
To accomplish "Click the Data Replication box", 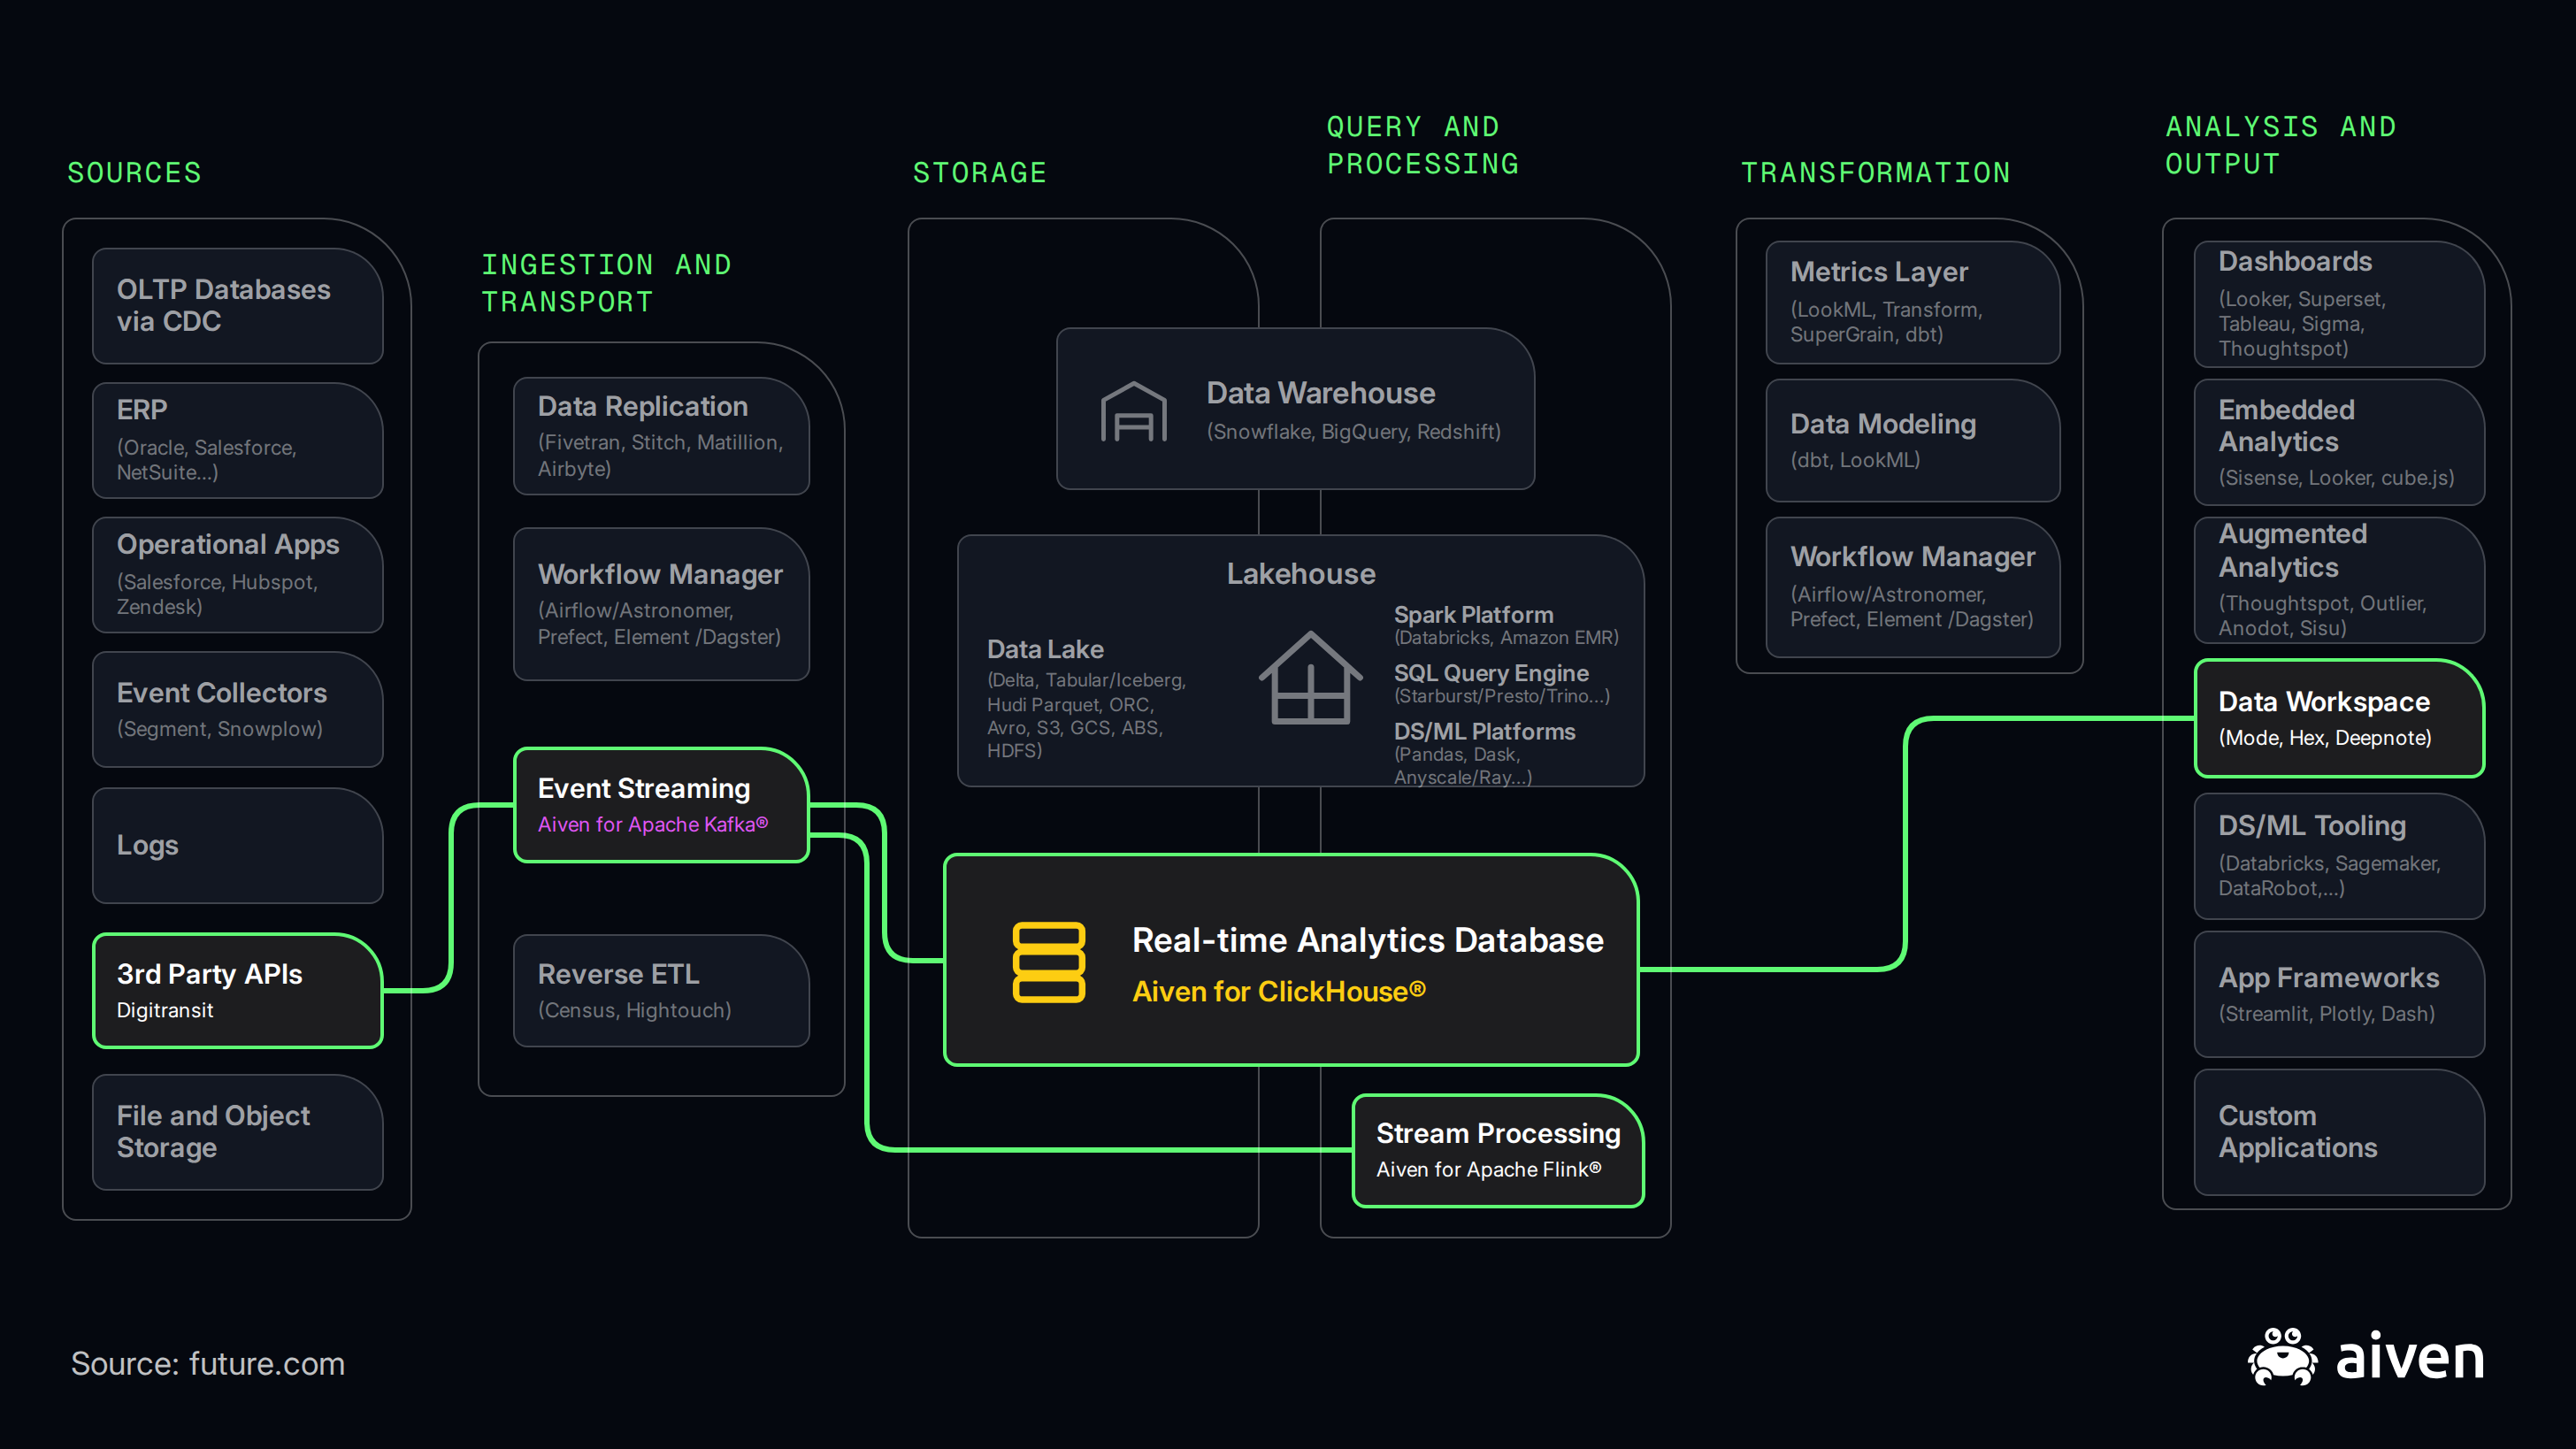I will tap(661, 436).
